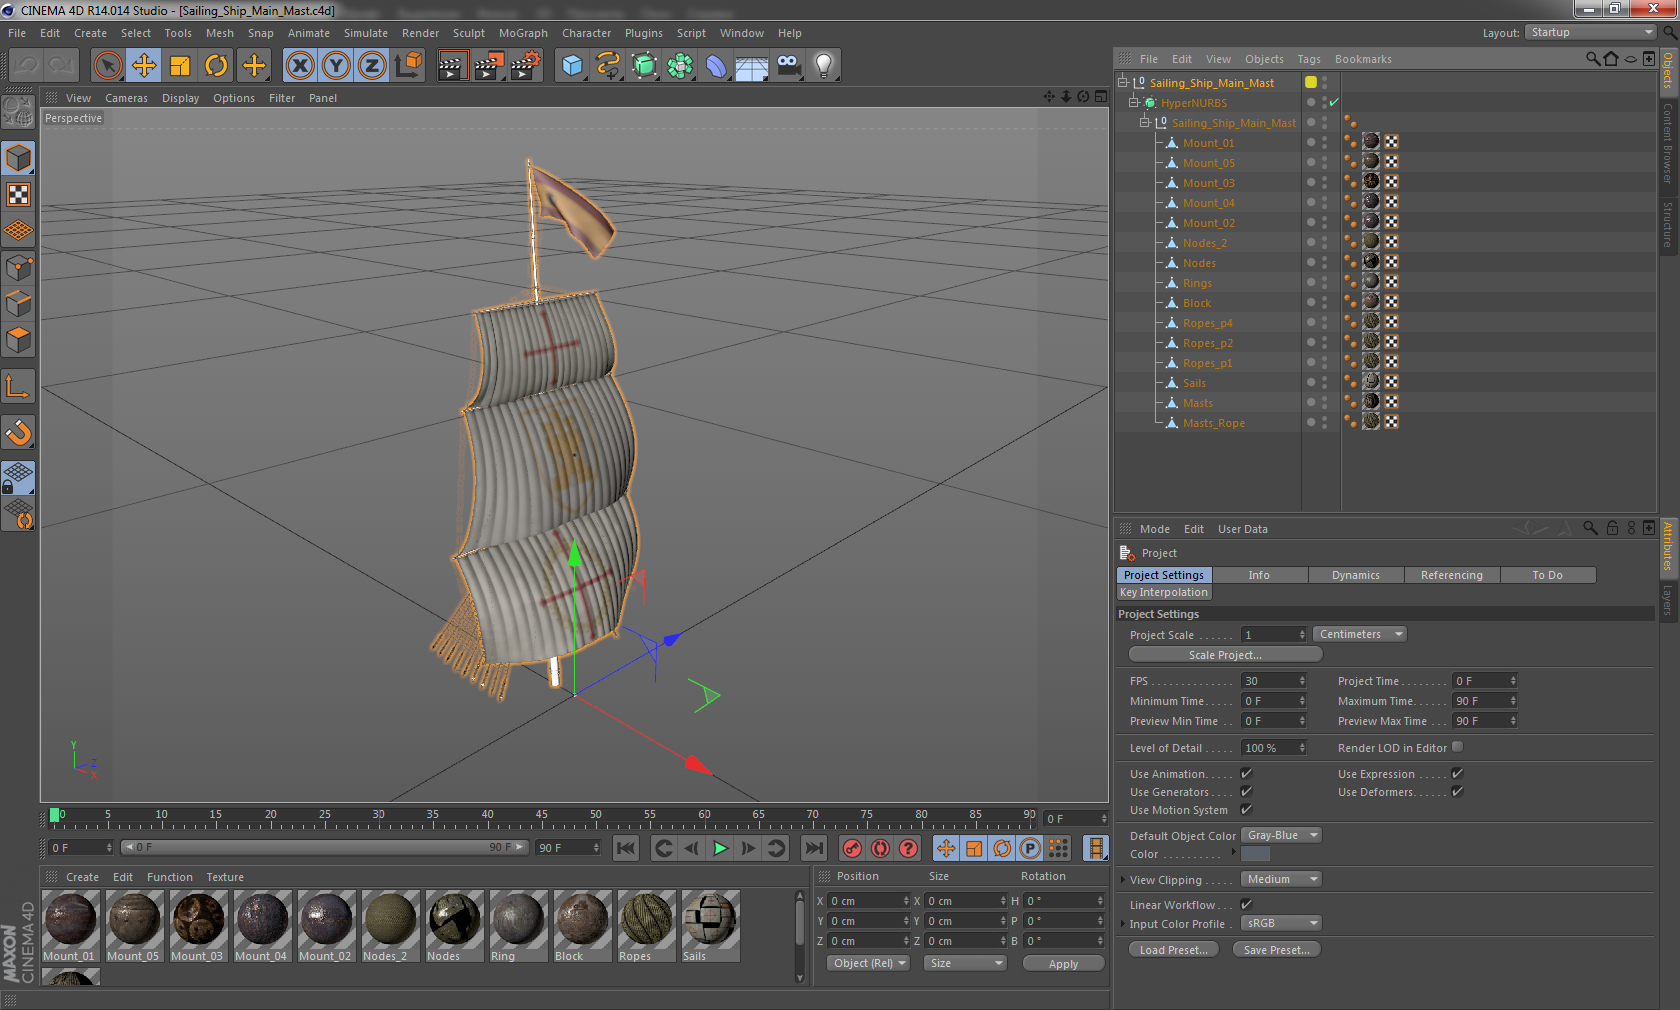The width and height of the screenshot is (1680, 1010).
Task: Toggle Use Generators checkbox
Action: 1246,791
